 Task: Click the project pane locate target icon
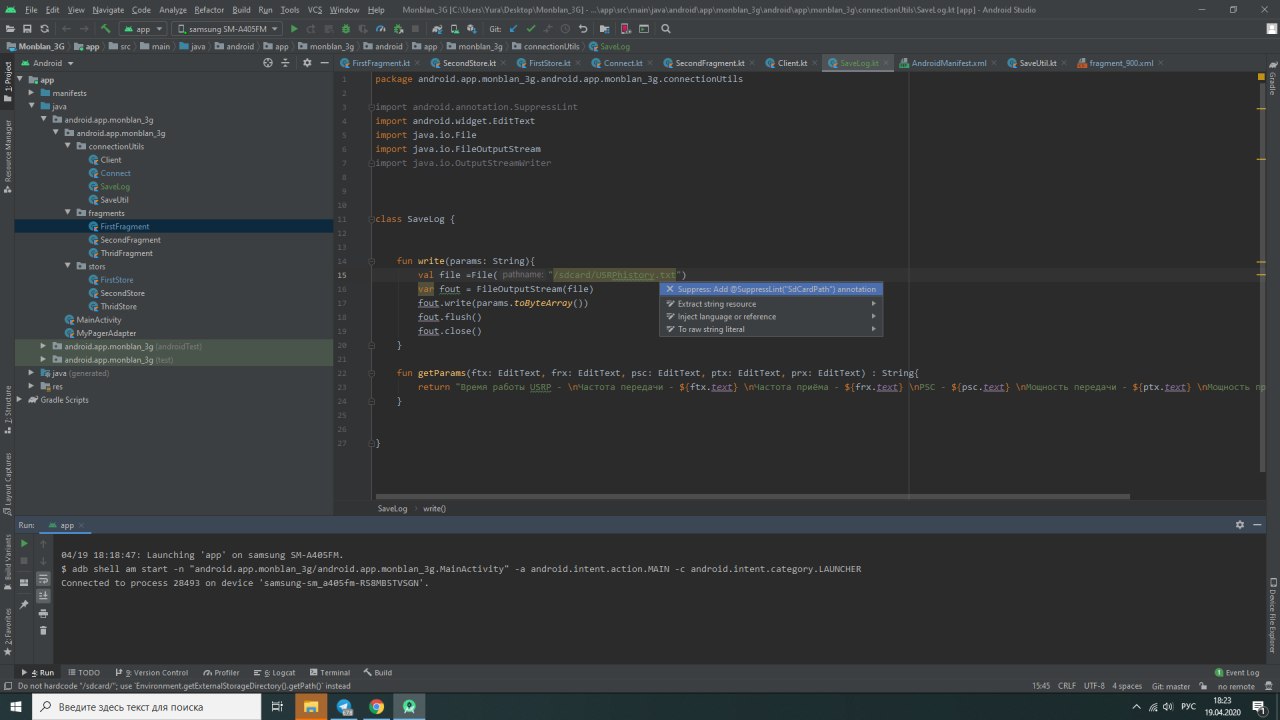point(268,62)
